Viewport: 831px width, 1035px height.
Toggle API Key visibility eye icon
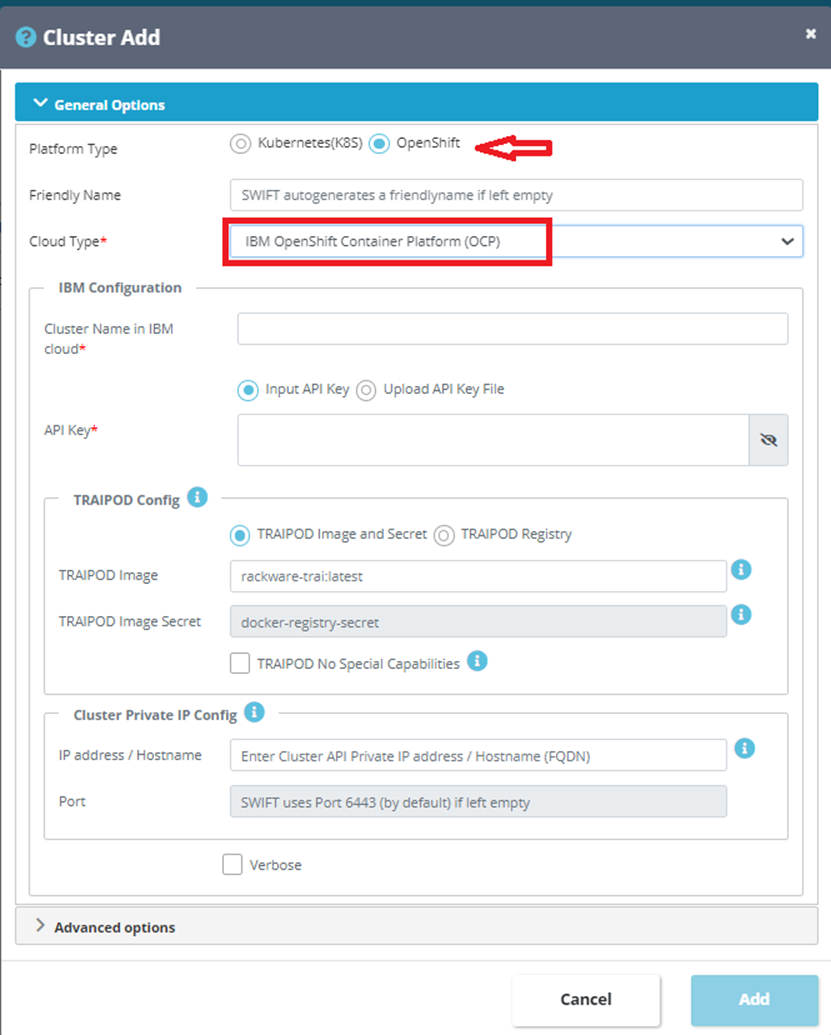pyautogui.click(x=768, y=440)
